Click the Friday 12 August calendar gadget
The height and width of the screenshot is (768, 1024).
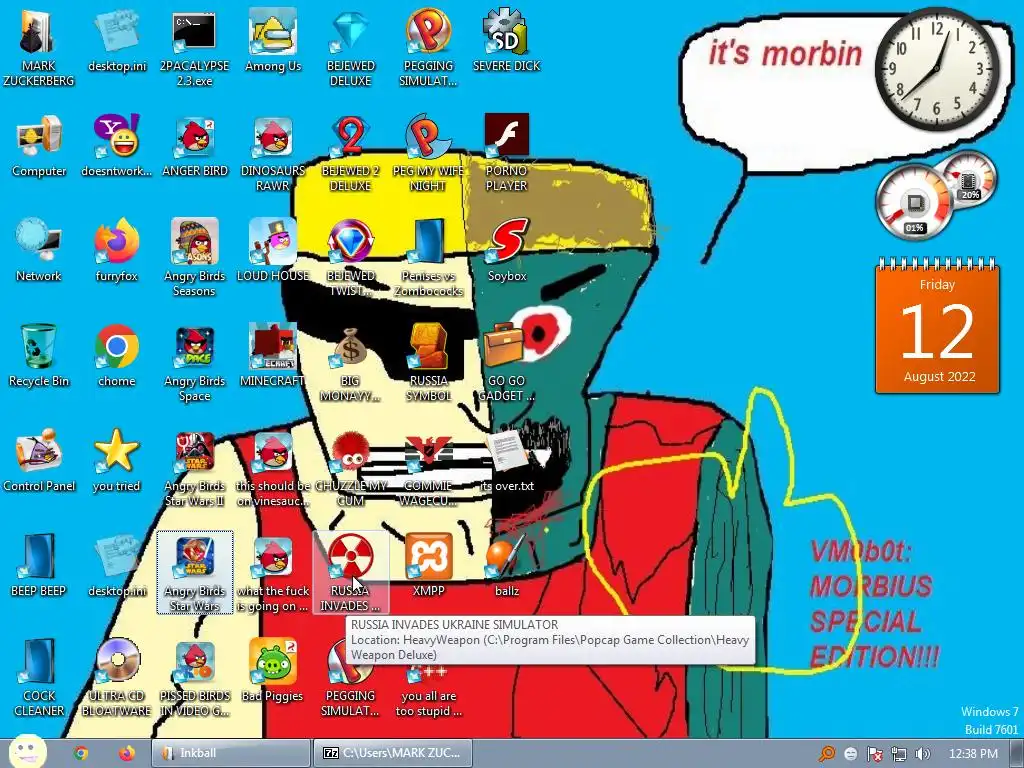coord(937,327)
